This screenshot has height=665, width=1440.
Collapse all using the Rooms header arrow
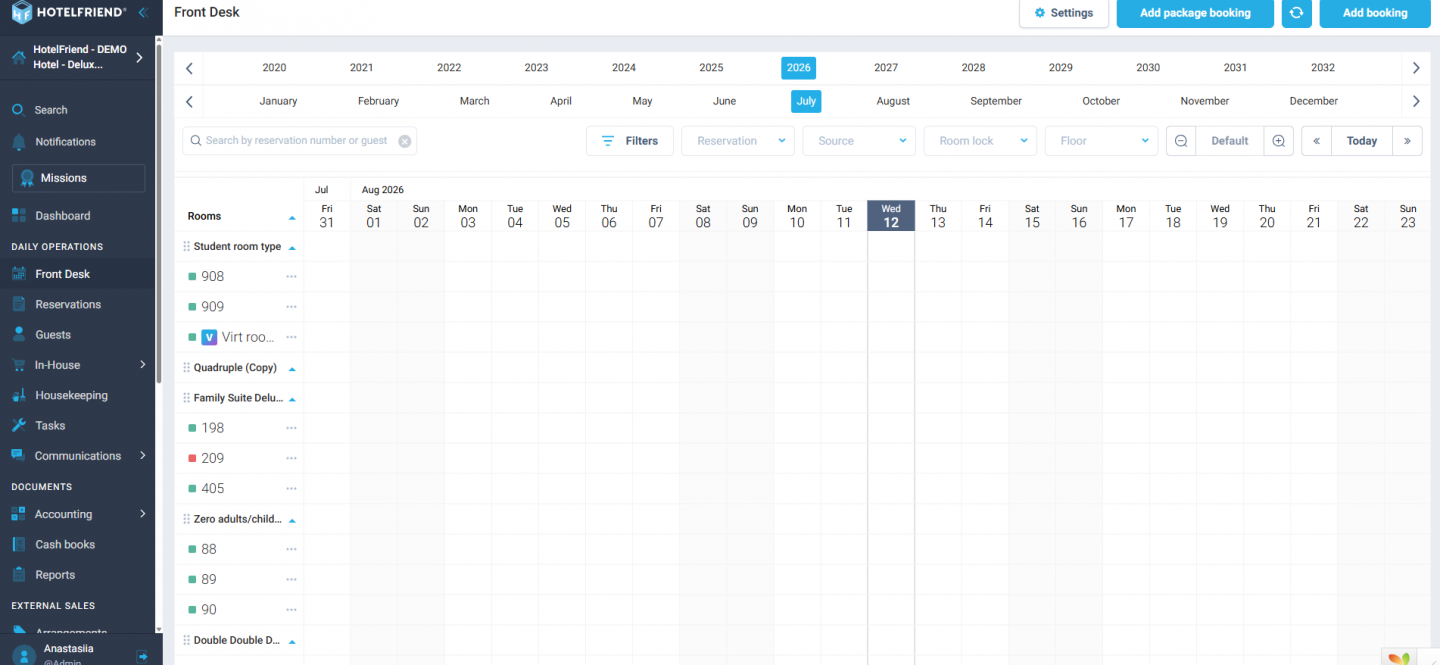292,217
